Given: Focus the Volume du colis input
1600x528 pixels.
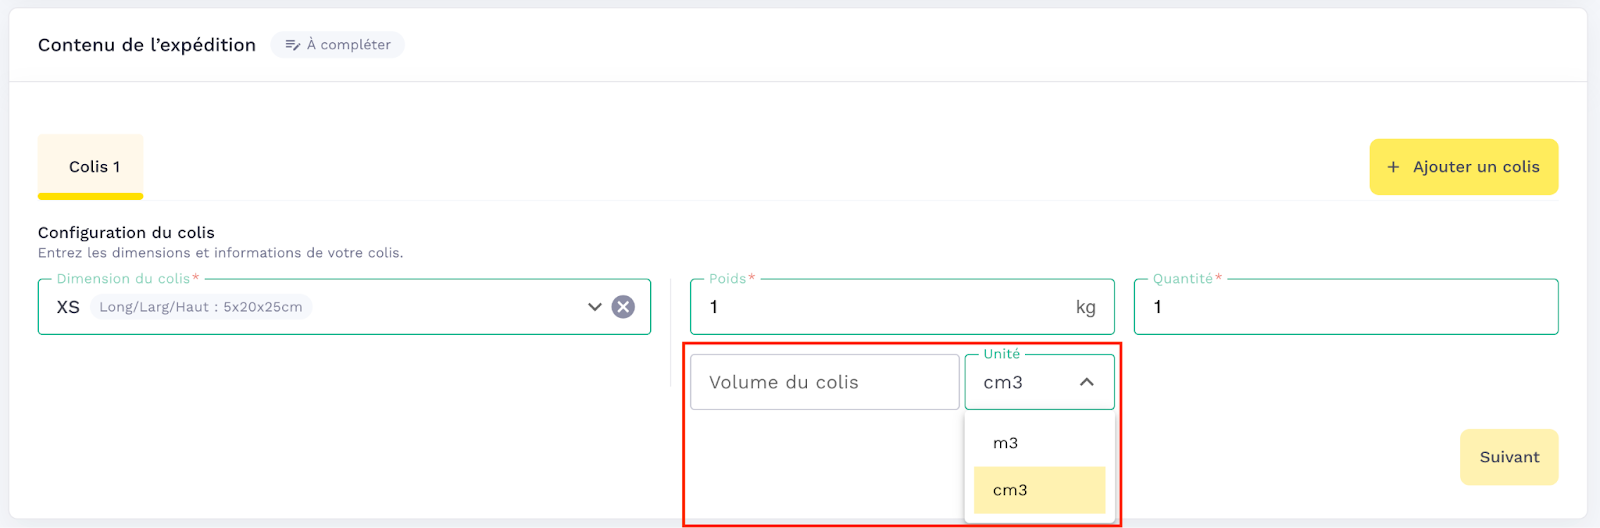Looking at the screenshot, I should 824,382.
